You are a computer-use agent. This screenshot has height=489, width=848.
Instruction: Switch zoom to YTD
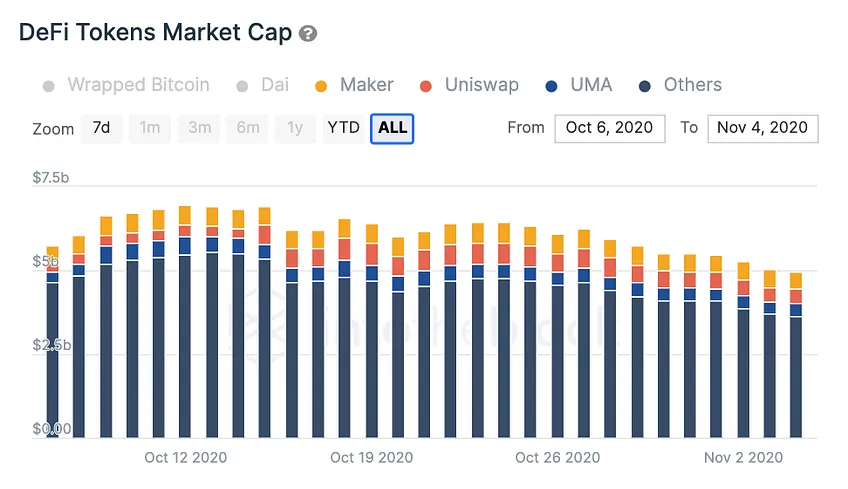pyautogui.click(x=343, y=128)
